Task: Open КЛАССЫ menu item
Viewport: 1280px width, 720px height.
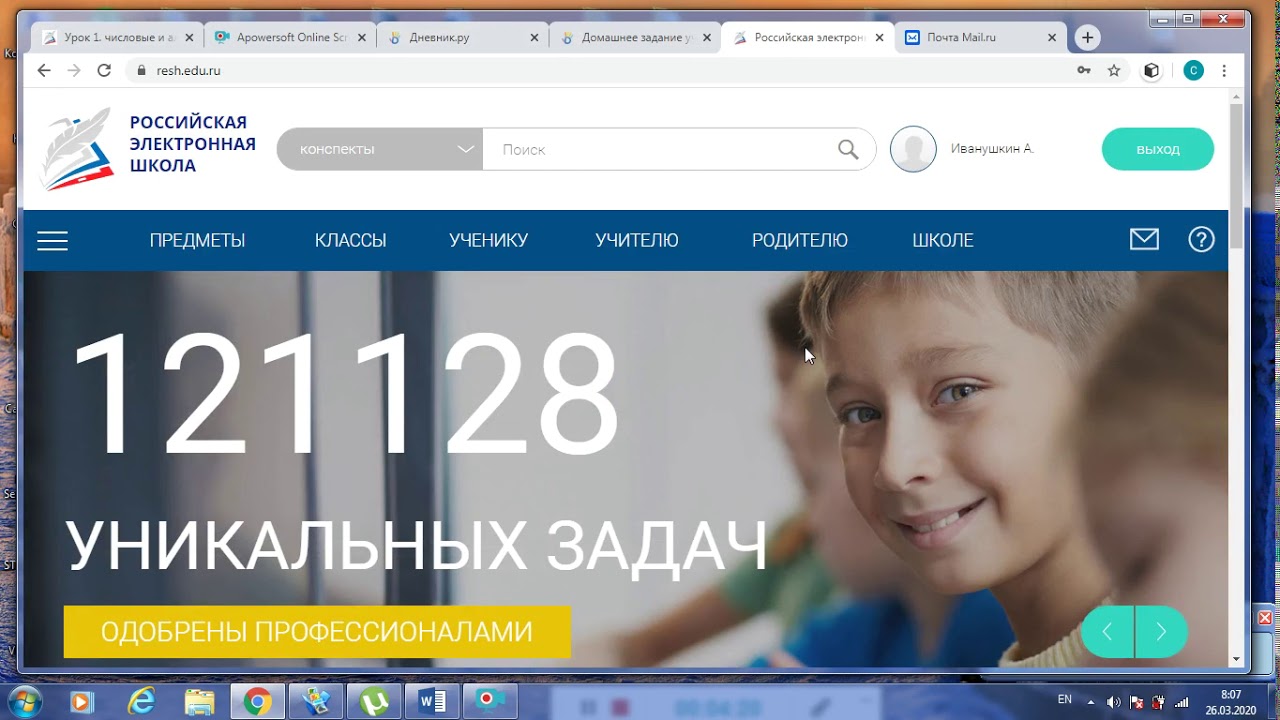Action: [350, 240]
